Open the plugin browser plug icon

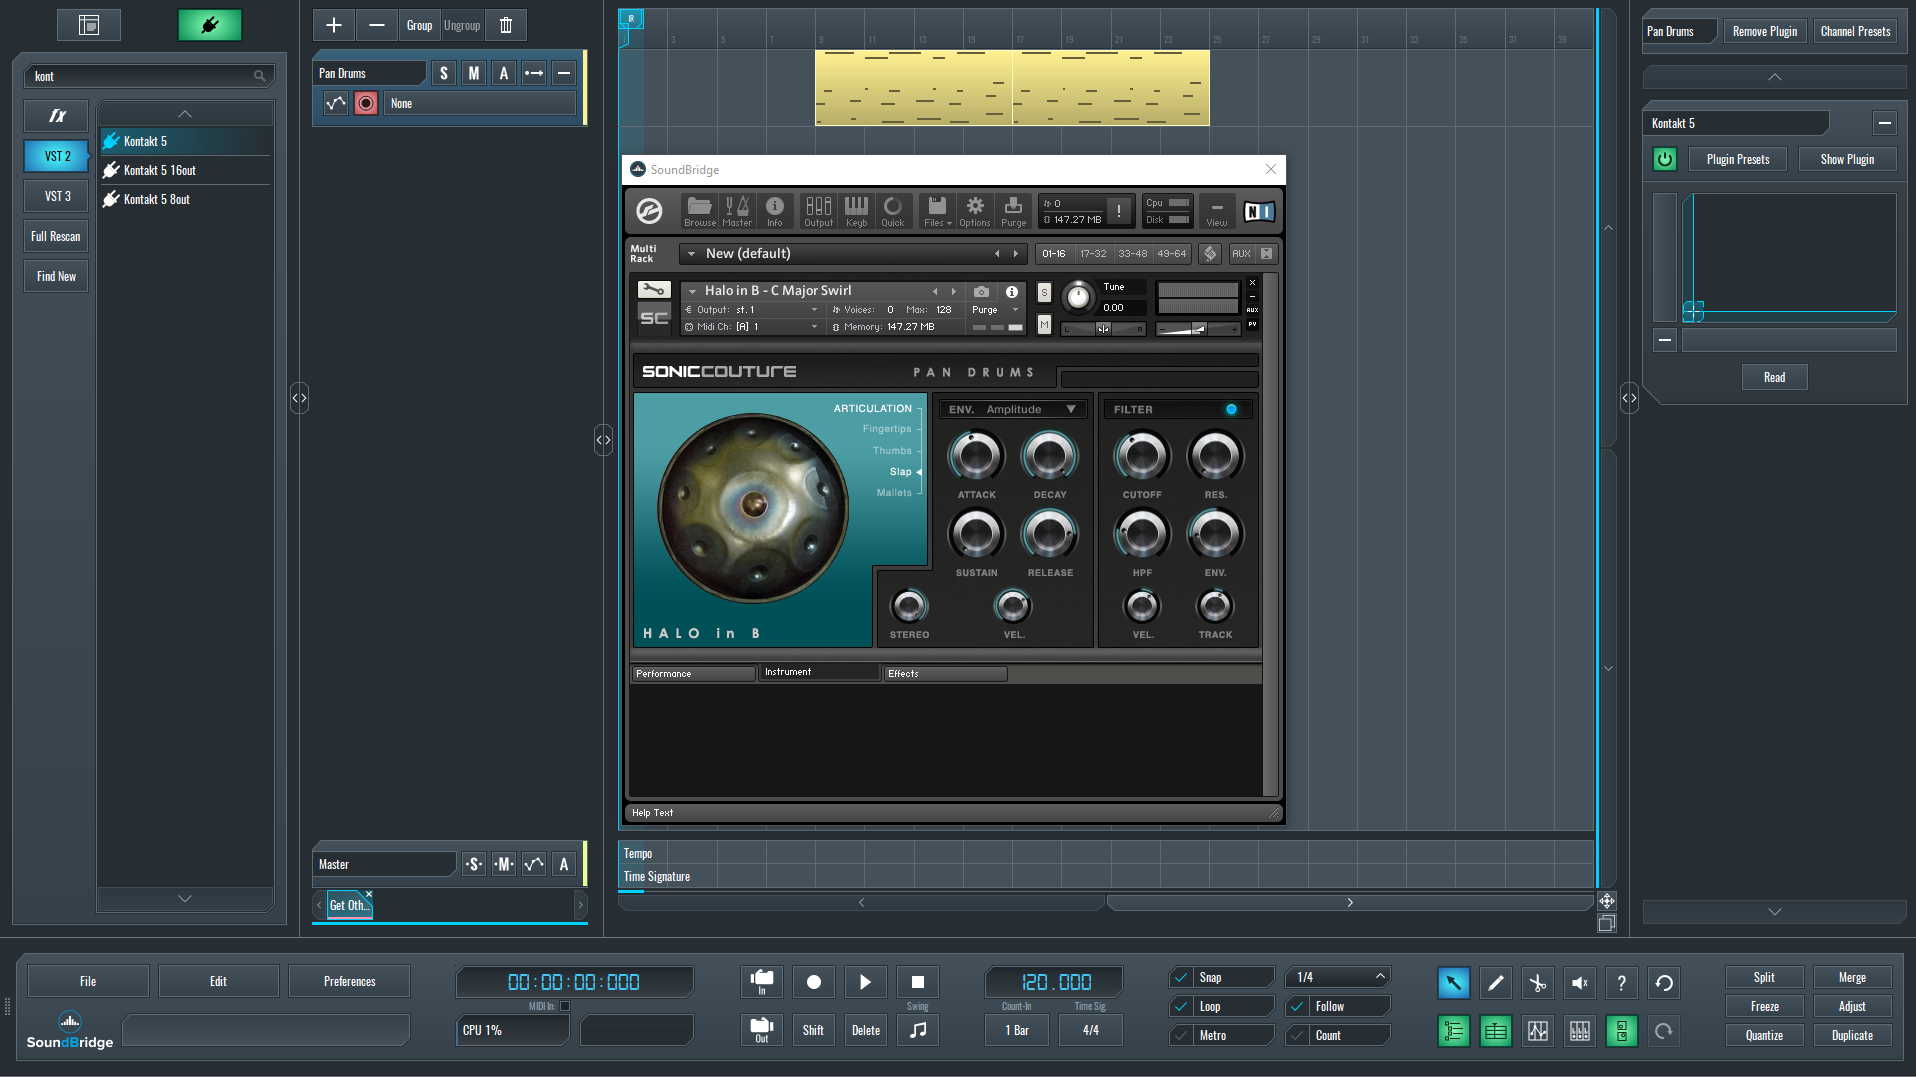pos(210,25)
